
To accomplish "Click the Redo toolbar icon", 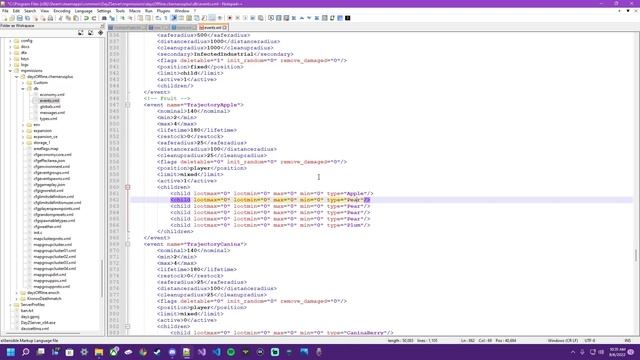I will coord(94,18).
